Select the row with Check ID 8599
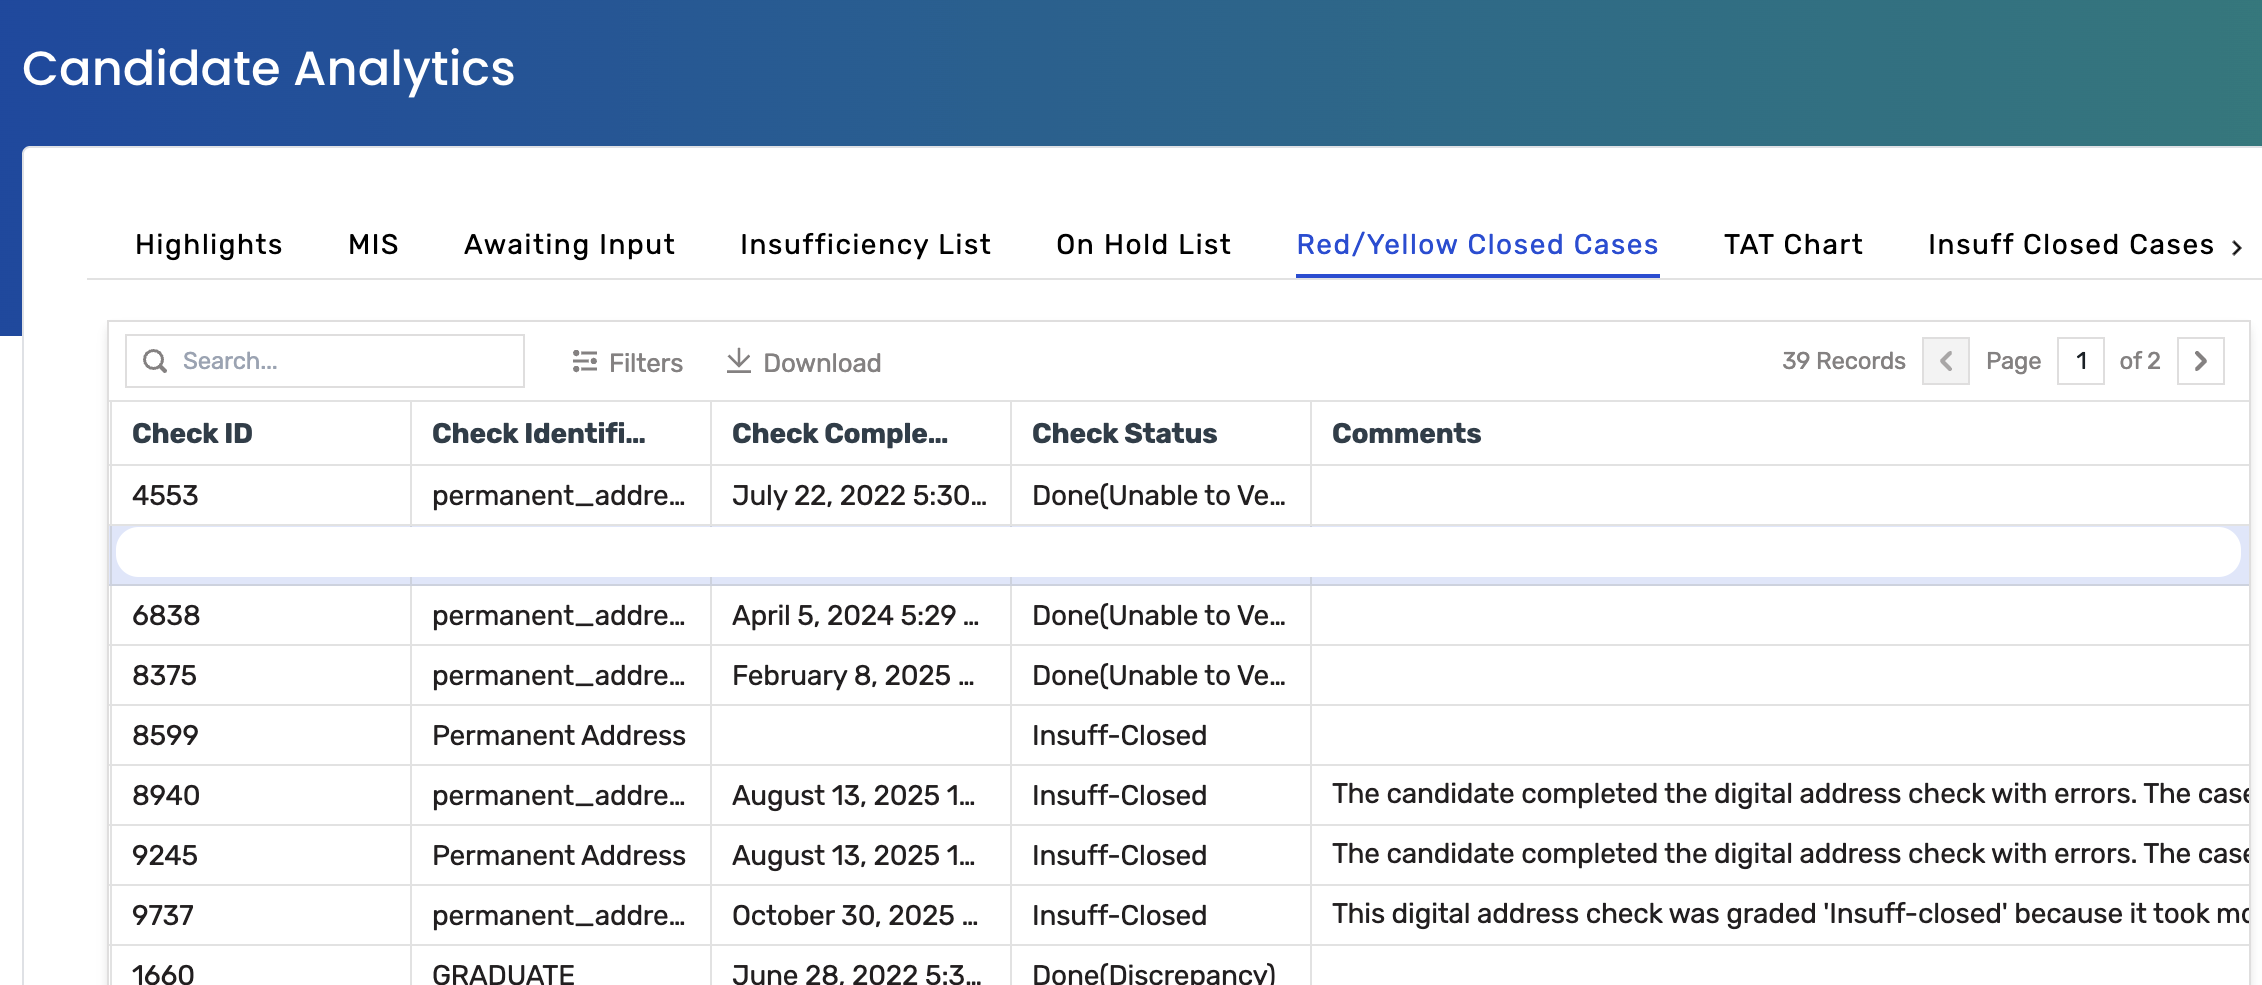This screenshot has width=2262, height=985. coord(166,736)
